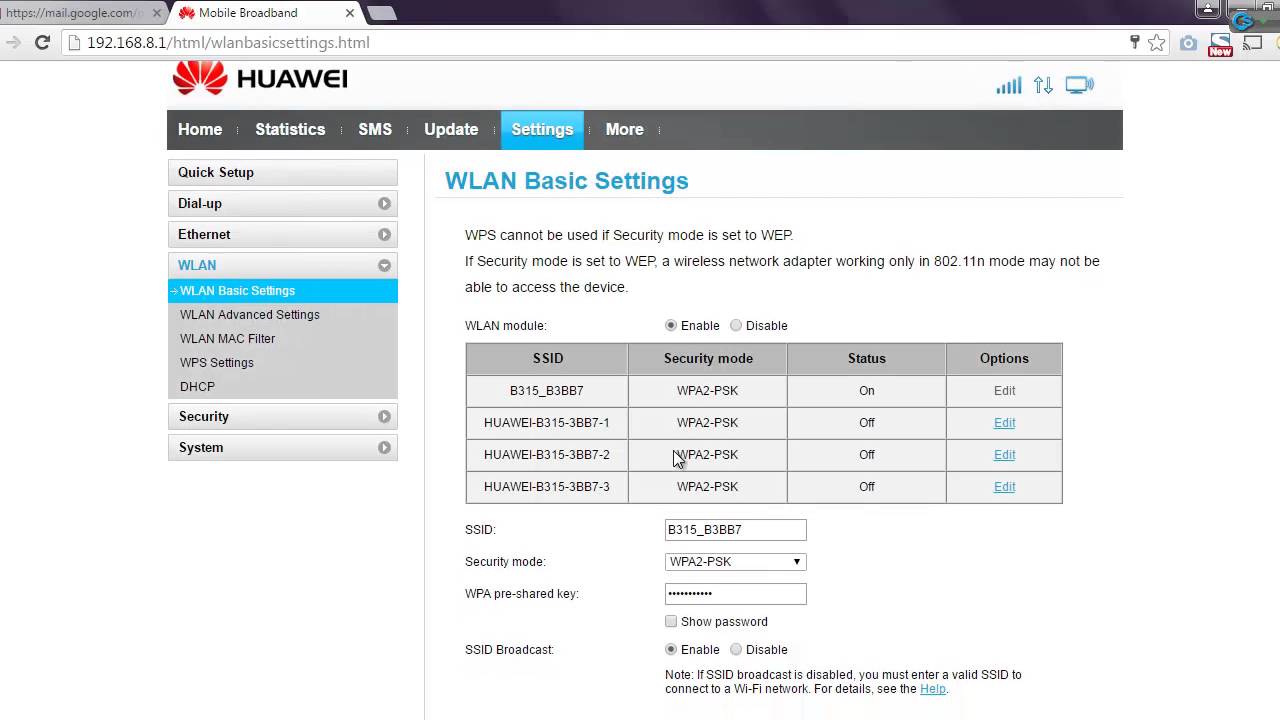1280x720 pixels.
Task: Click the Status column header
Action: click(866, 358)
